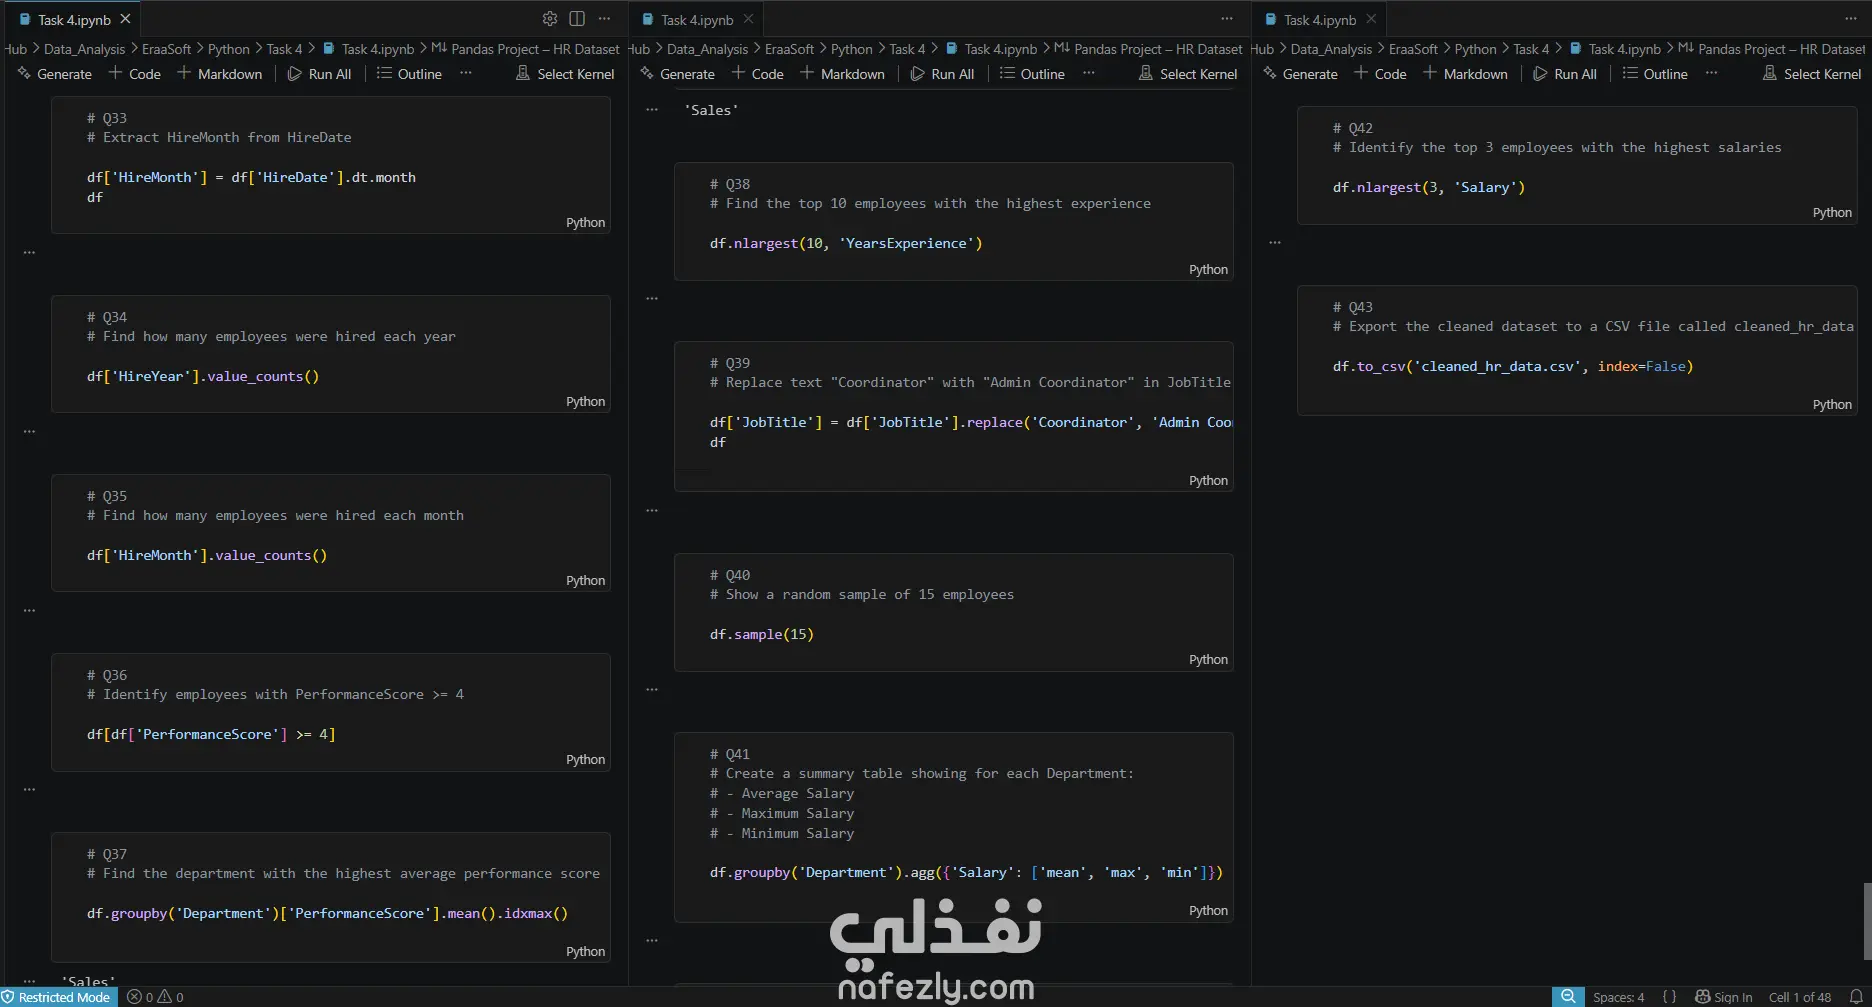This screenshot has height=1007, width=1872.
Task: Add a Markdown cell in the Q33 pane
Action: pyautogui.click(x=219, y=74)
